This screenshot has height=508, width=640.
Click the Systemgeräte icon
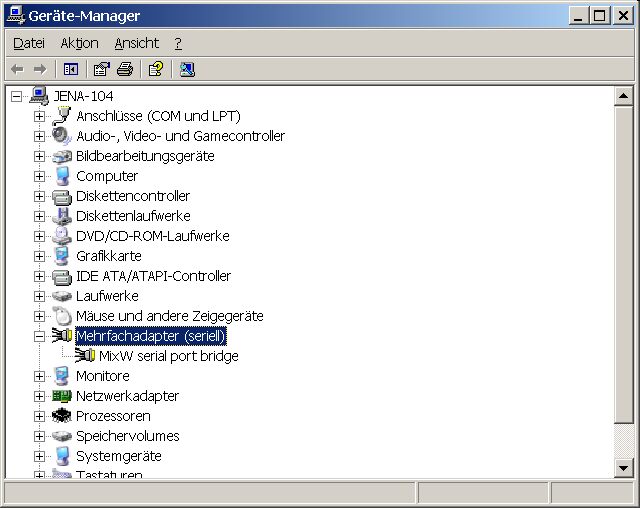62,456
